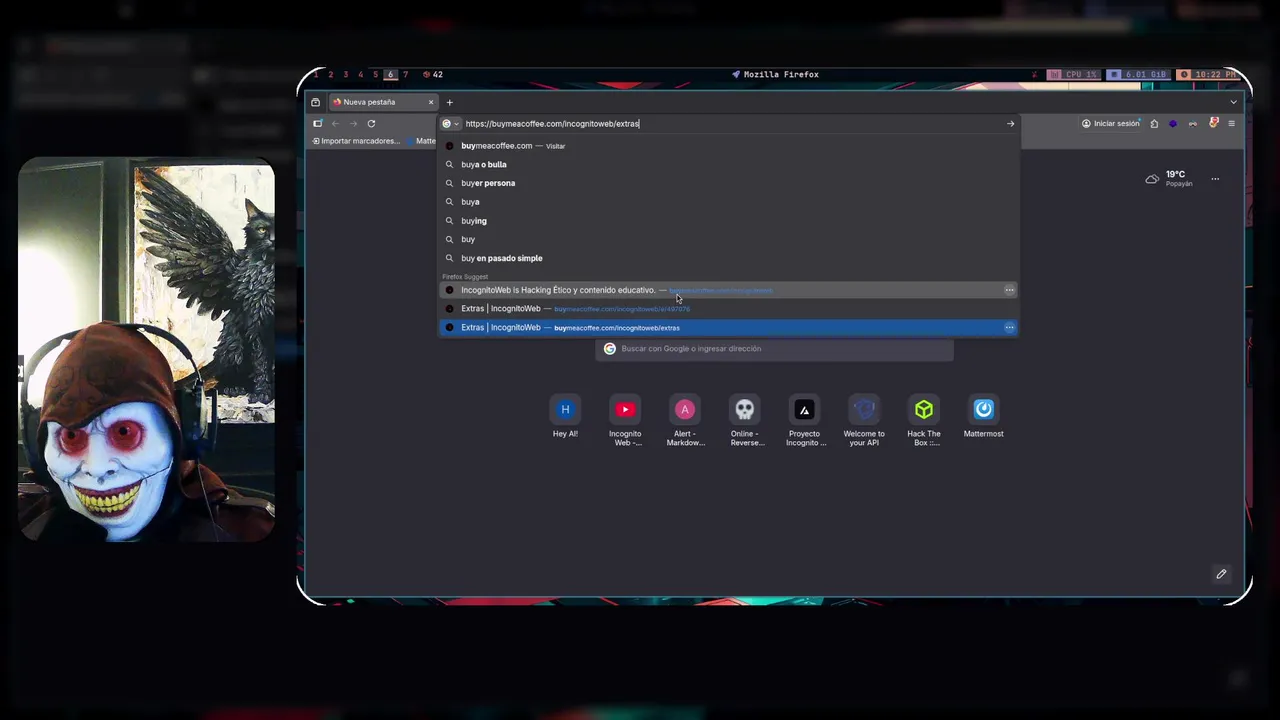Open Extras IncognitoWeb e/497076 suggestion
The image size is (1280, 720).
(729, 309)
